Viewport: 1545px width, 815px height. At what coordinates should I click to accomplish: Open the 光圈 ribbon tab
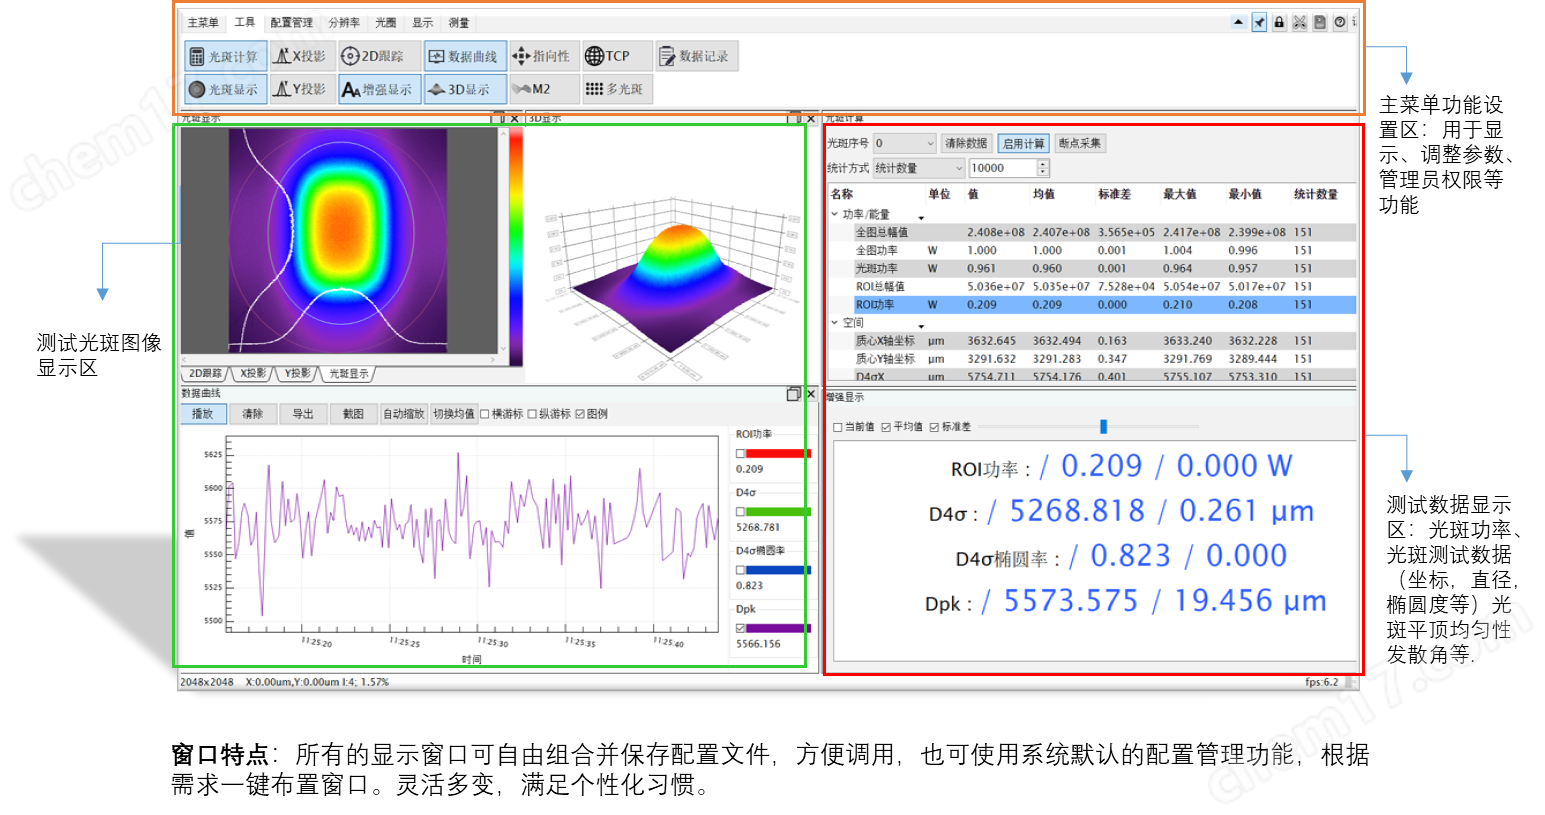tap(385, 22)
